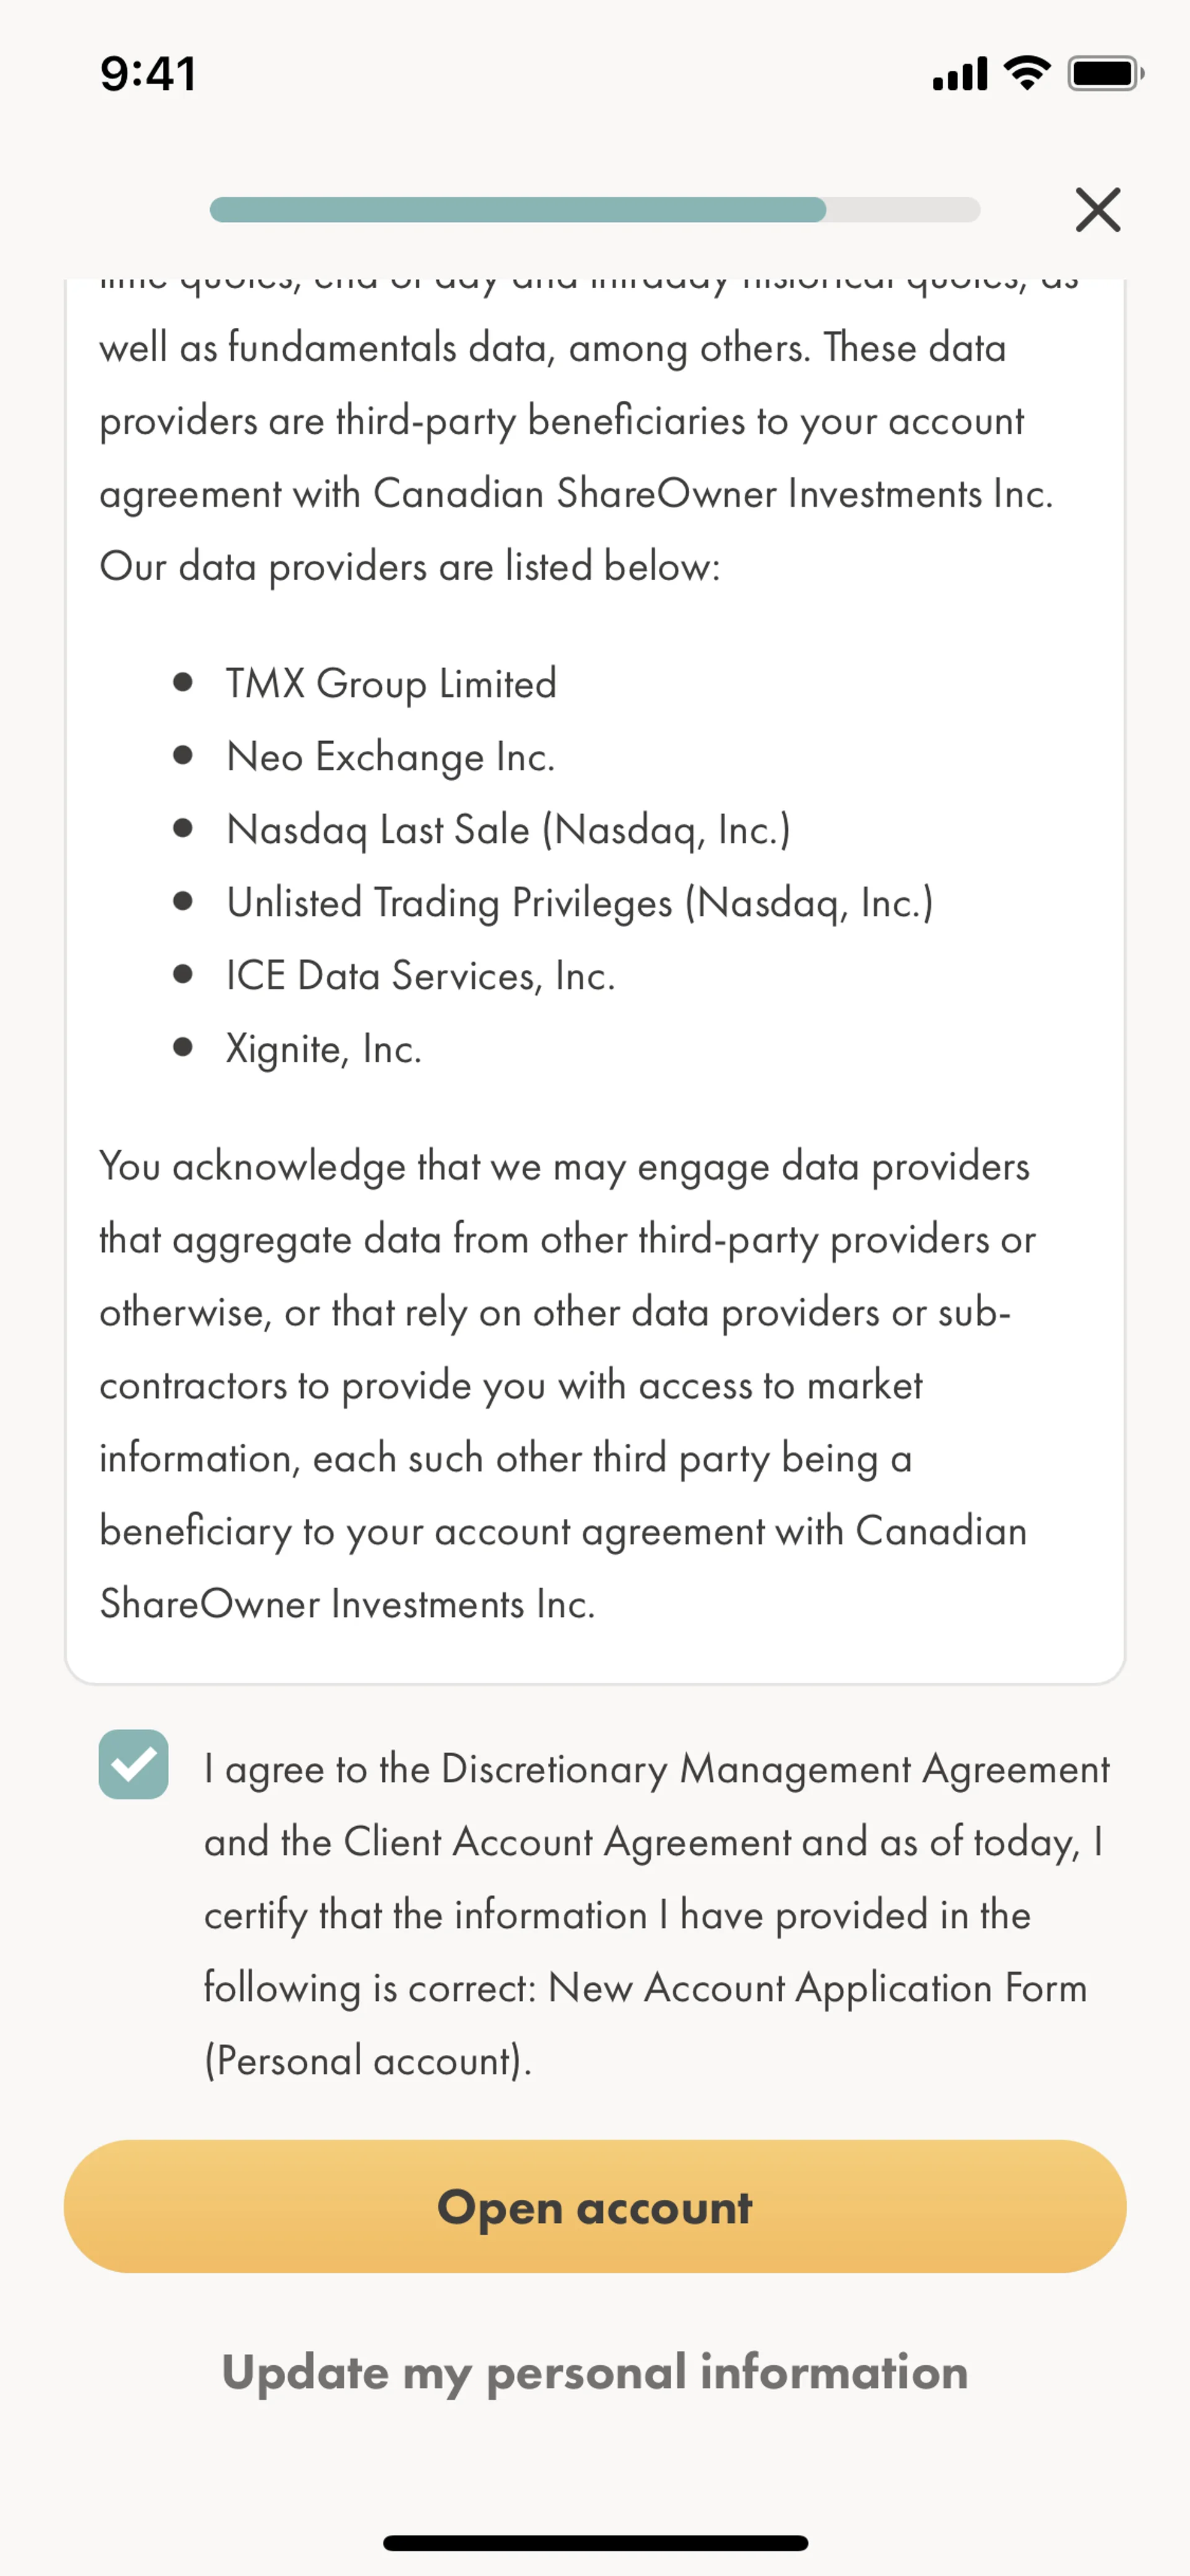Viewport: 1190px width, 2576px height.
Task: Close the account signup screen
Action: (x=1097, y=210)
